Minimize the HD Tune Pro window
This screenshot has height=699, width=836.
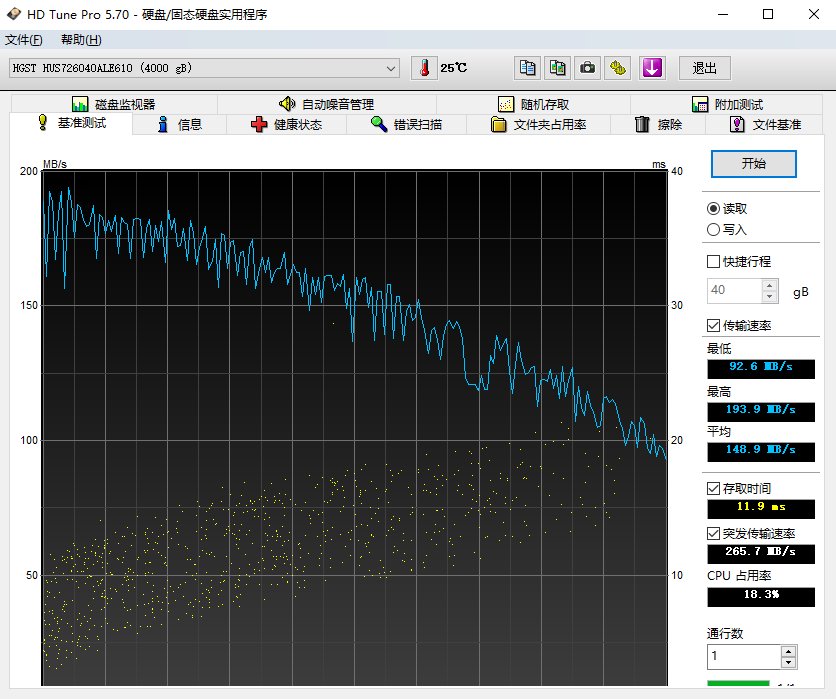pyautogui.click(x=723, y=14)
